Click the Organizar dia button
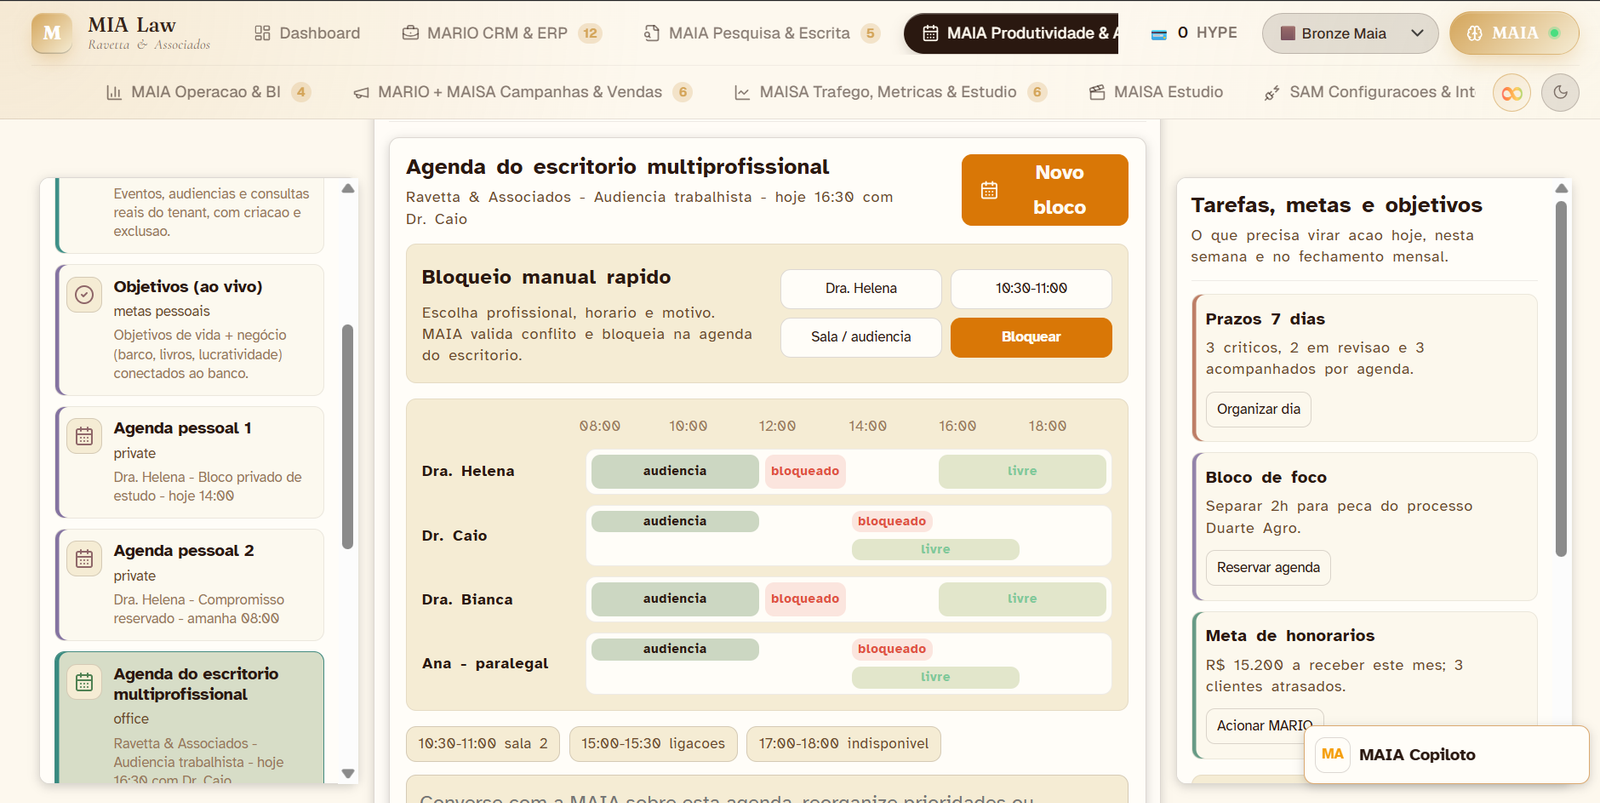 pos(1259,409)
